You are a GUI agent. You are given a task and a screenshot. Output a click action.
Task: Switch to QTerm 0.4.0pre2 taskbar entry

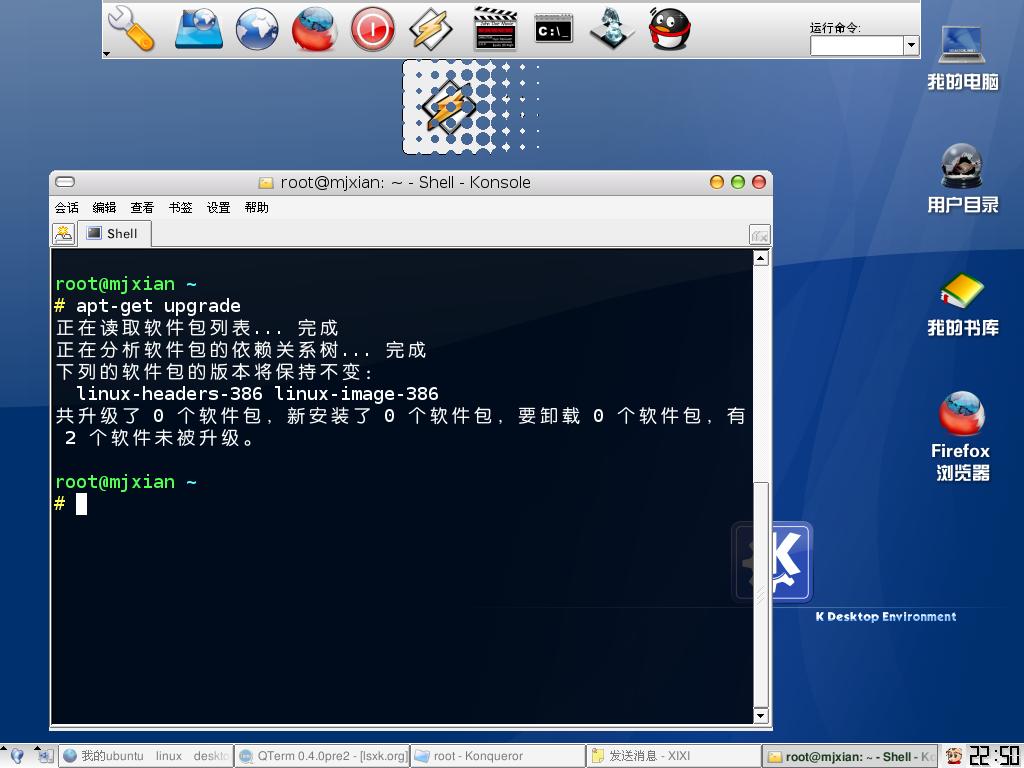322,756
